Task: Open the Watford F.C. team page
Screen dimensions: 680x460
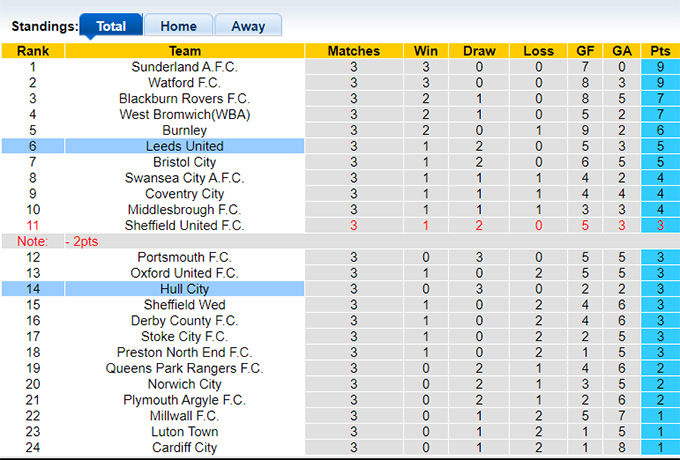Action: pyautogui.click(x=185, y=83)
